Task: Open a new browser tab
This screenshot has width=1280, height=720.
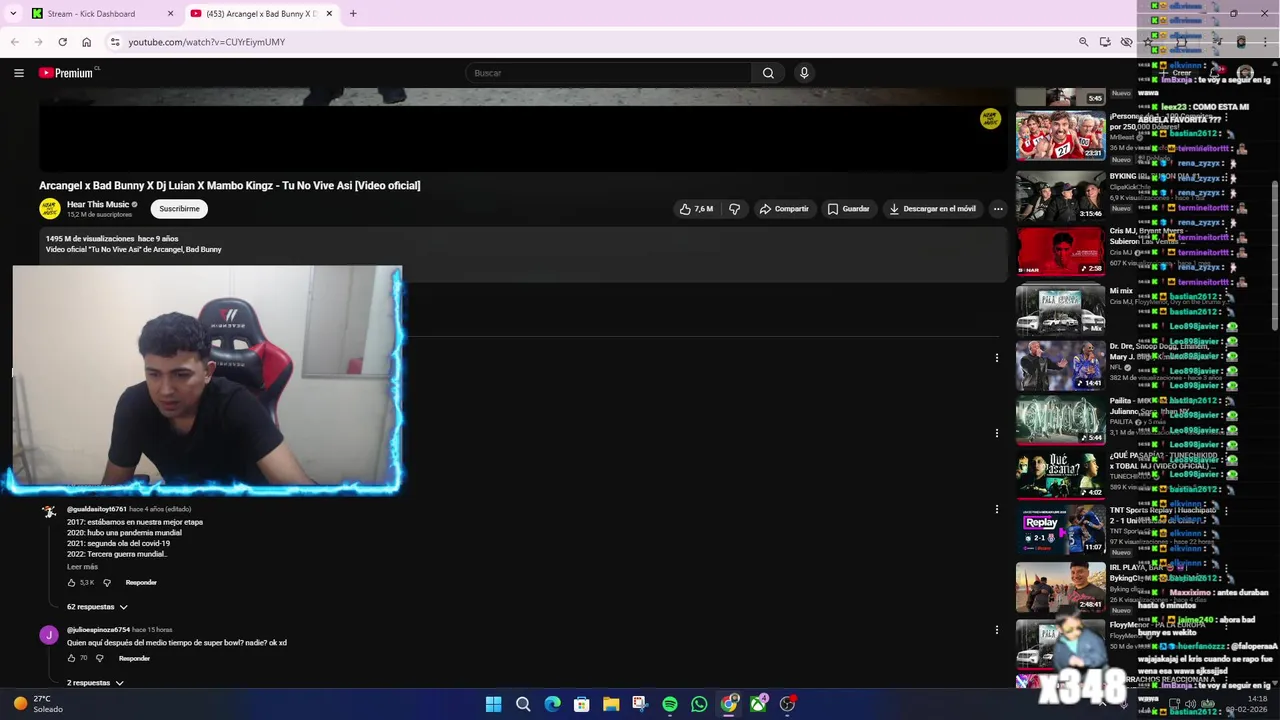Action: click(x=353, y=13)
